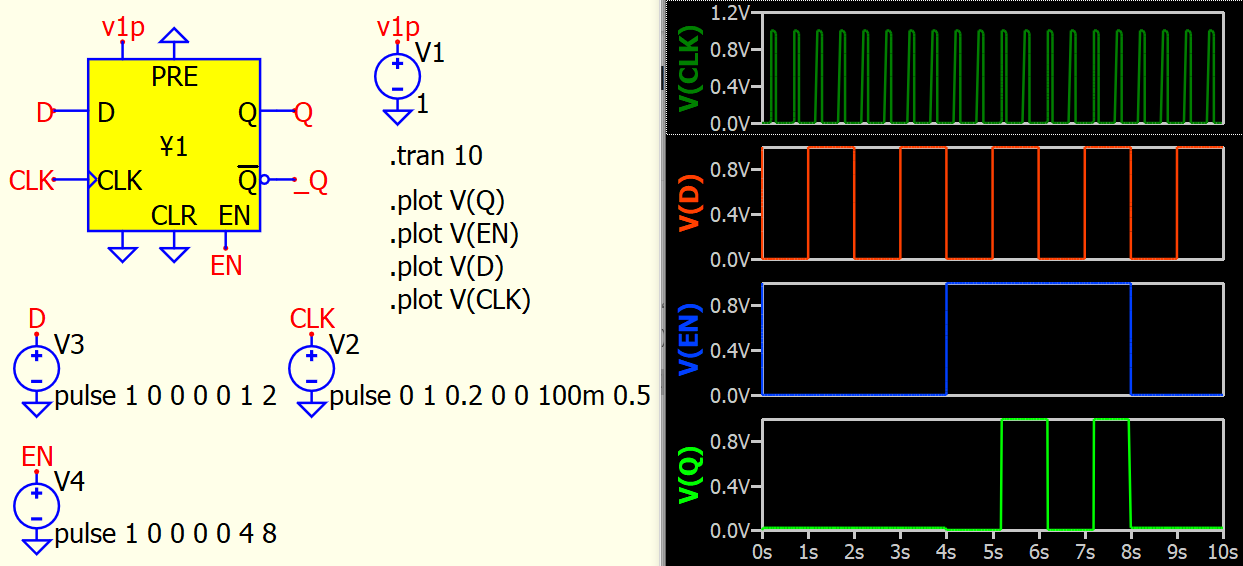Click the V1 value label 1
The width and height of the screenshot is (1243, 566).
[x=423, y=104]
